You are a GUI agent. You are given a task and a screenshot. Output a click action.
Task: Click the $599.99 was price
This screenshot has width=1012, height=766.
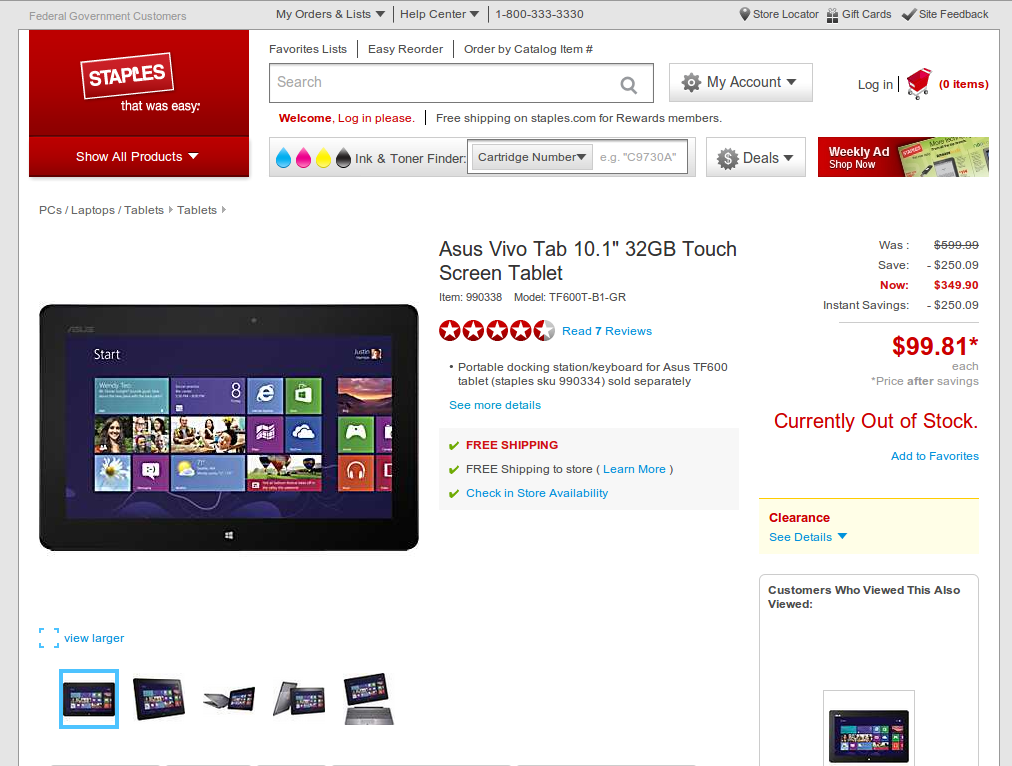(956, 245)
